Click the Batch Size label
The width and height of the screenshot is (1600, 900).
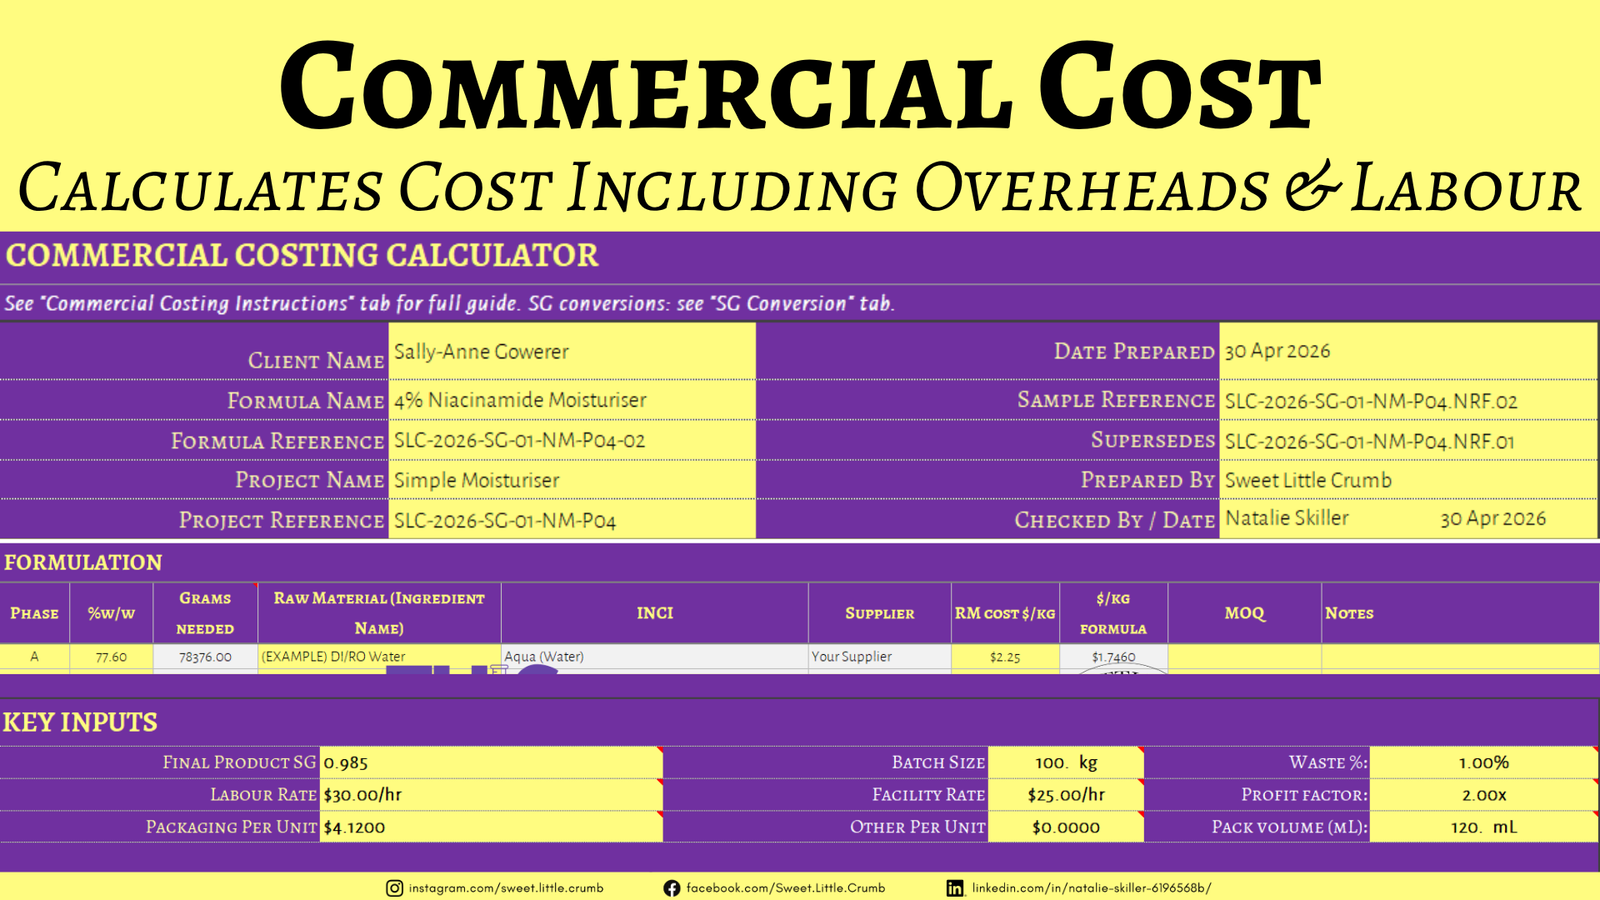click(938, 762)
